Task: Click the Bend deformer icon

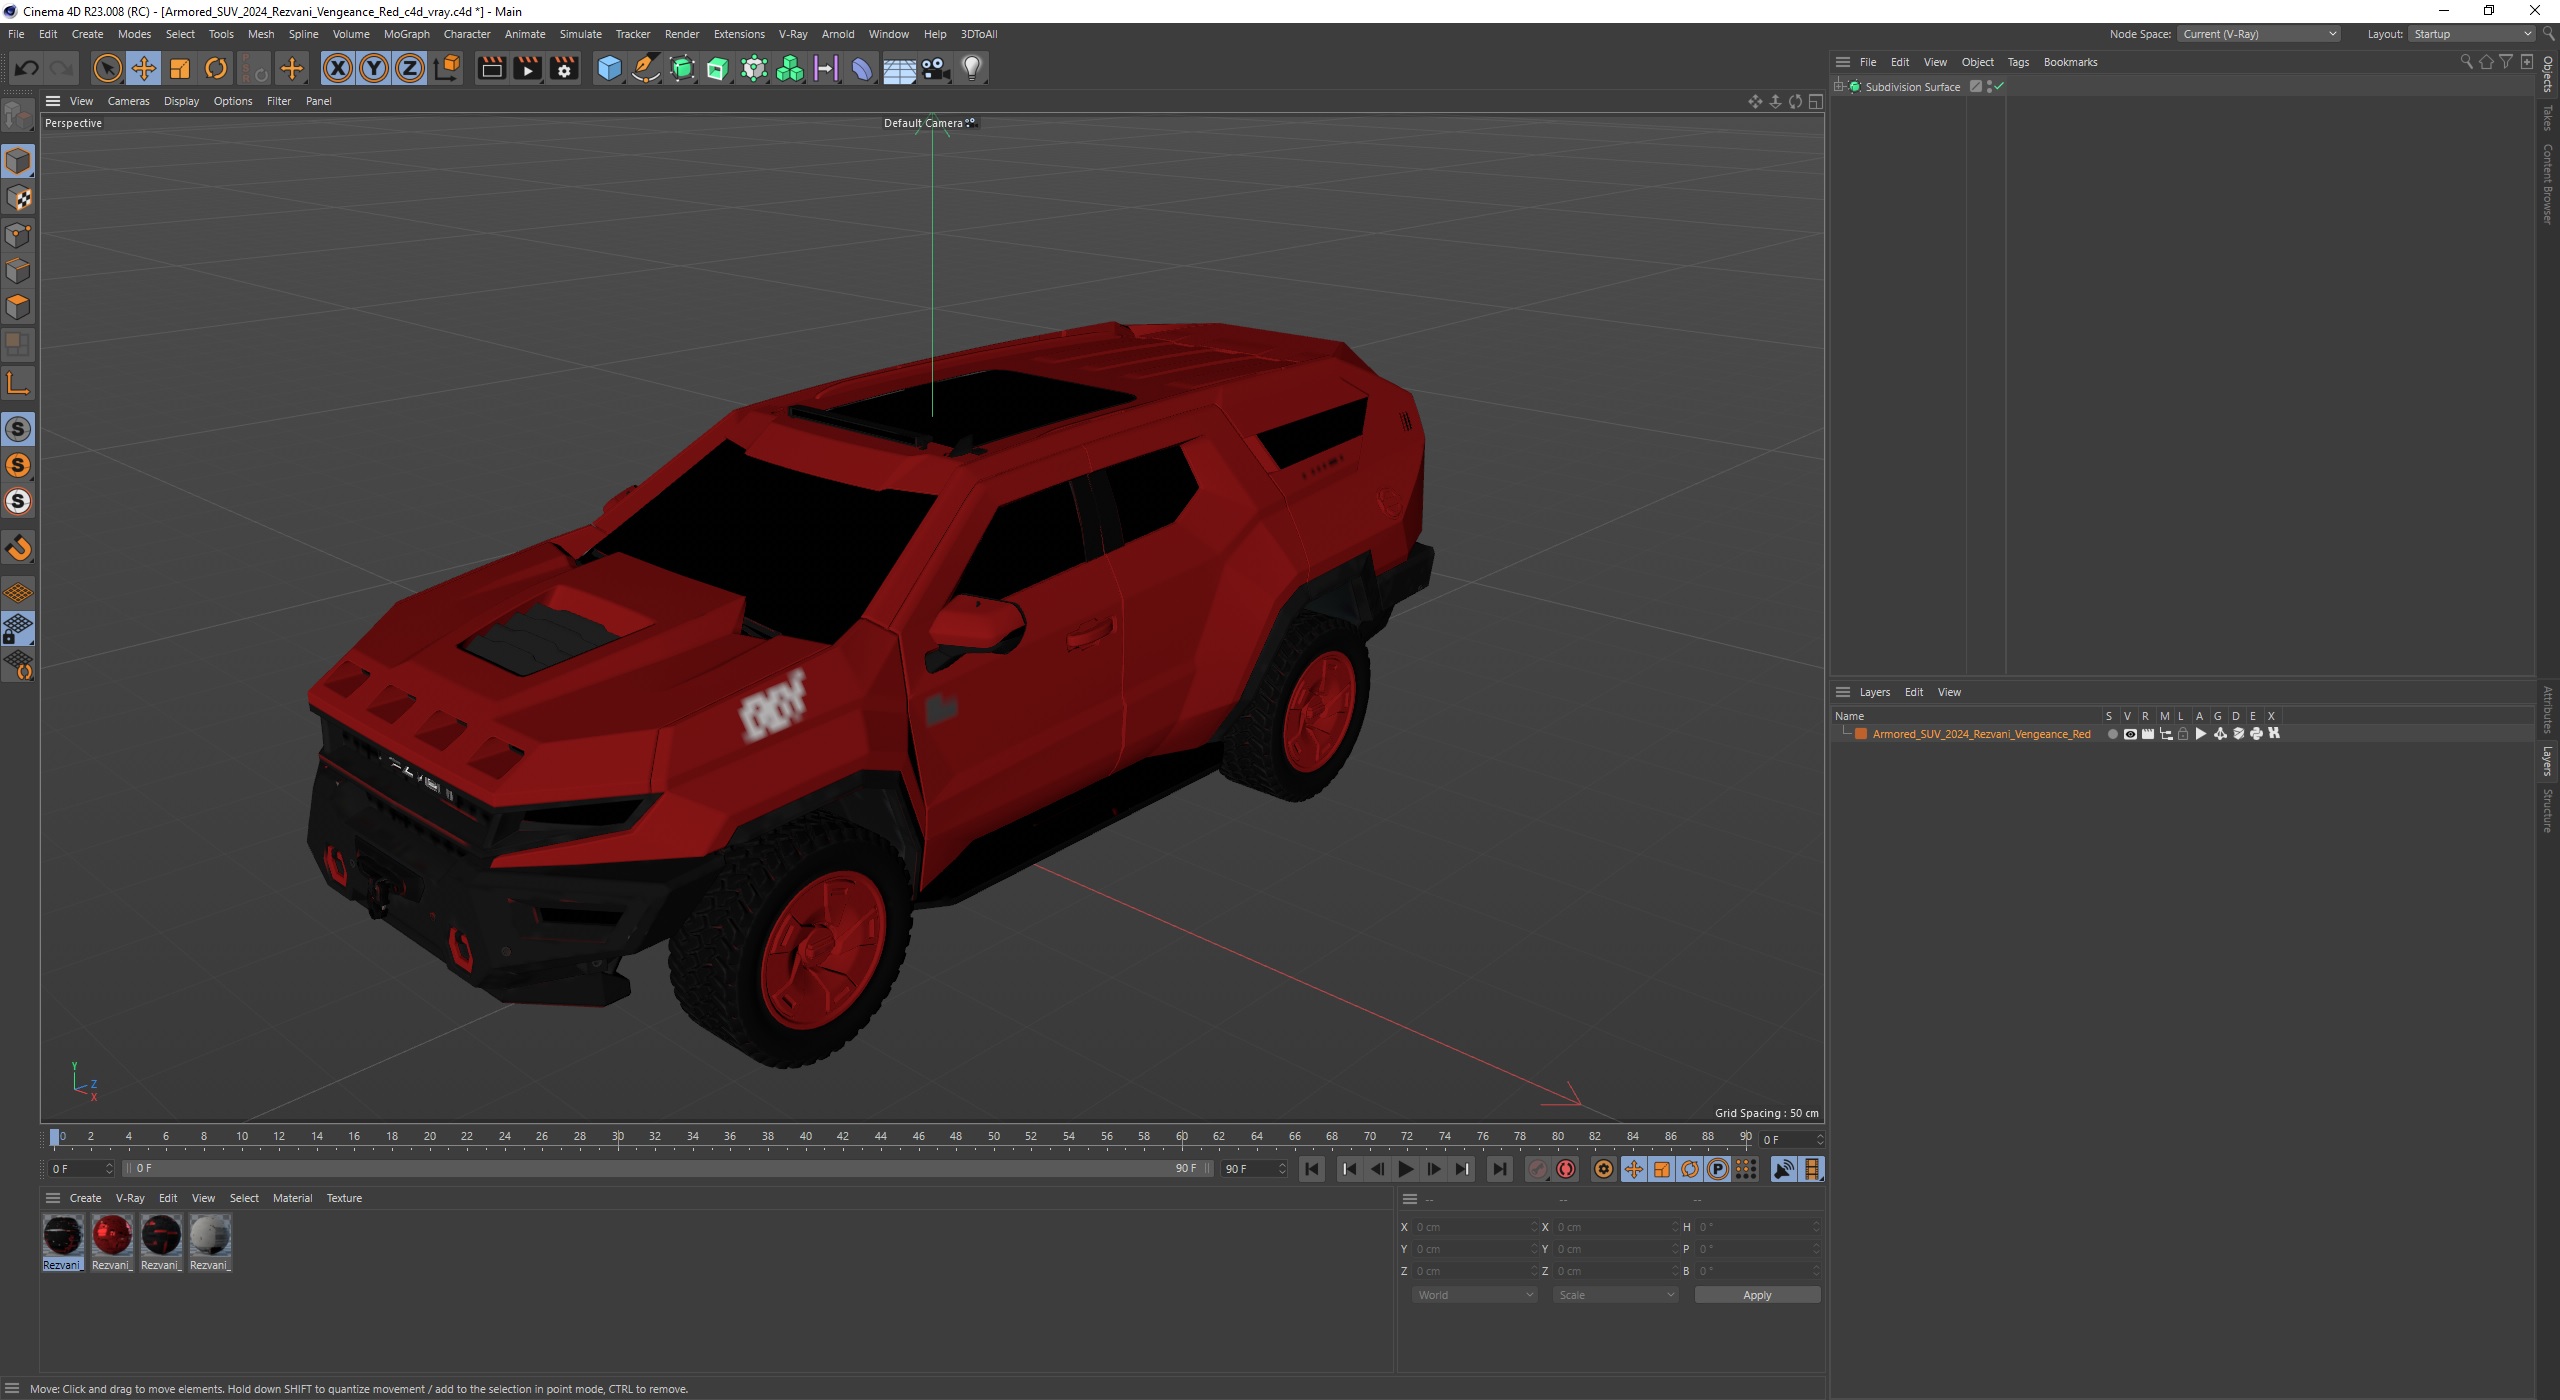Action: pyautogui.click(x=862, y=68)
